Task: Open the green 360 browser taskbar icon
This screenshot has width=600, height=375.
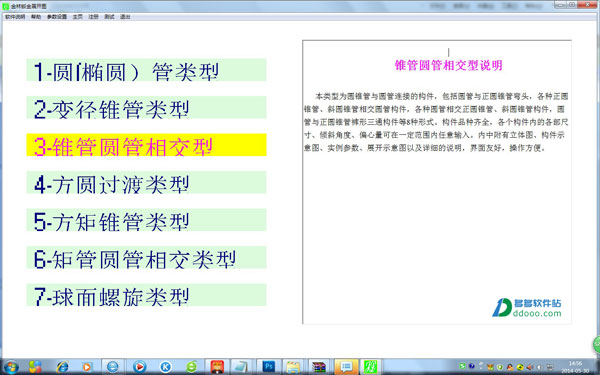Action: coord(191,367)
